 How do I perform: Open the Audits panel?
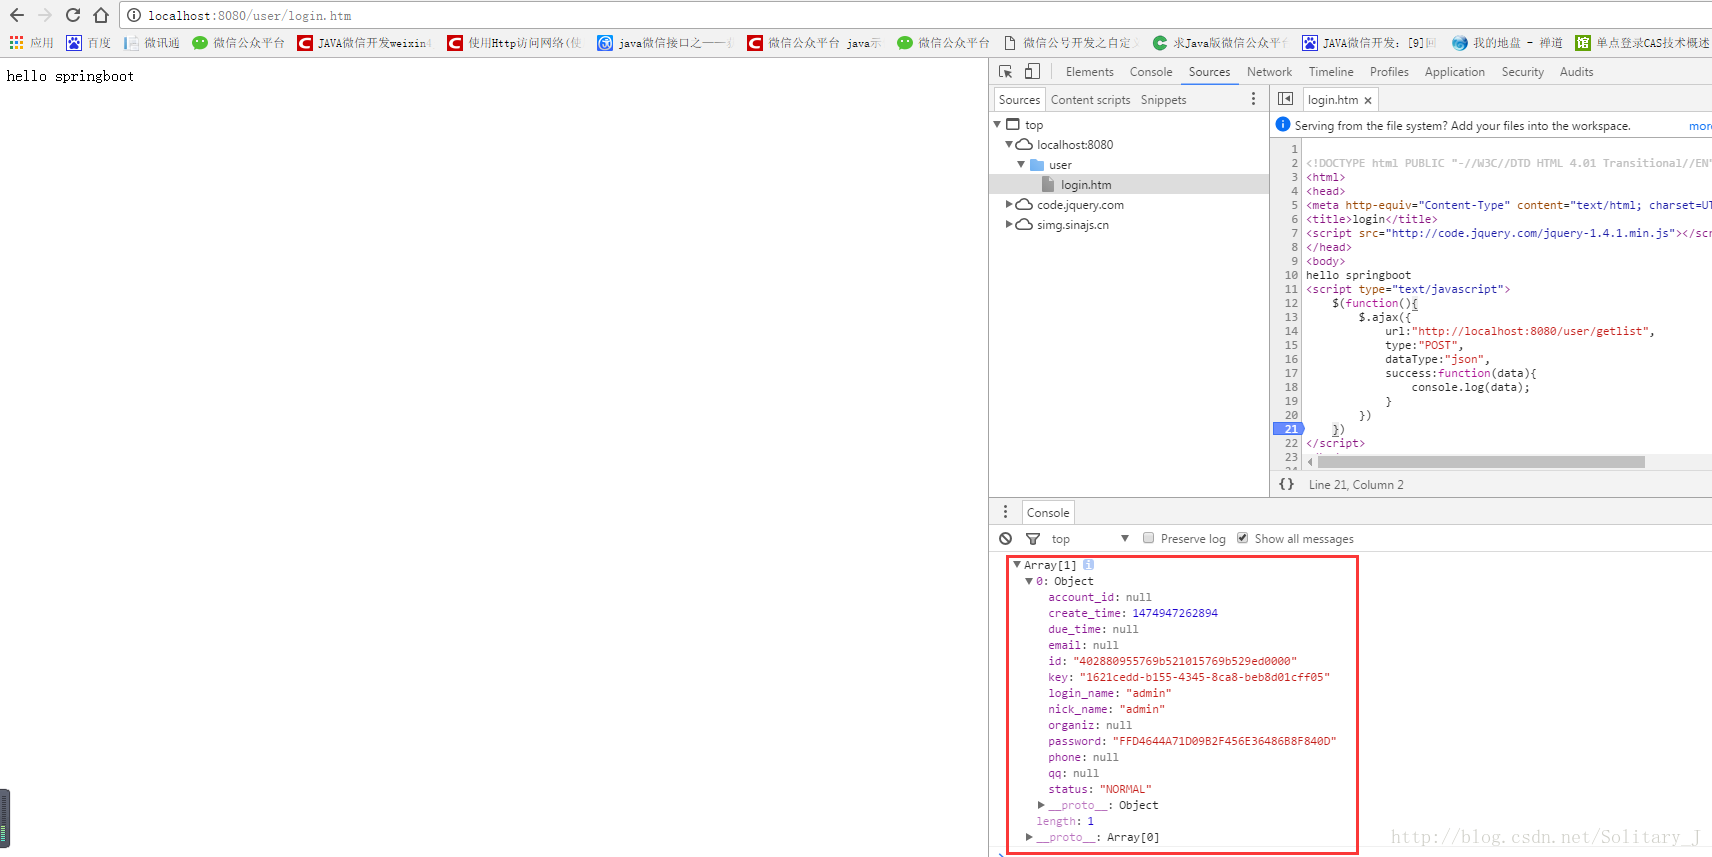tap(1576, 72)
